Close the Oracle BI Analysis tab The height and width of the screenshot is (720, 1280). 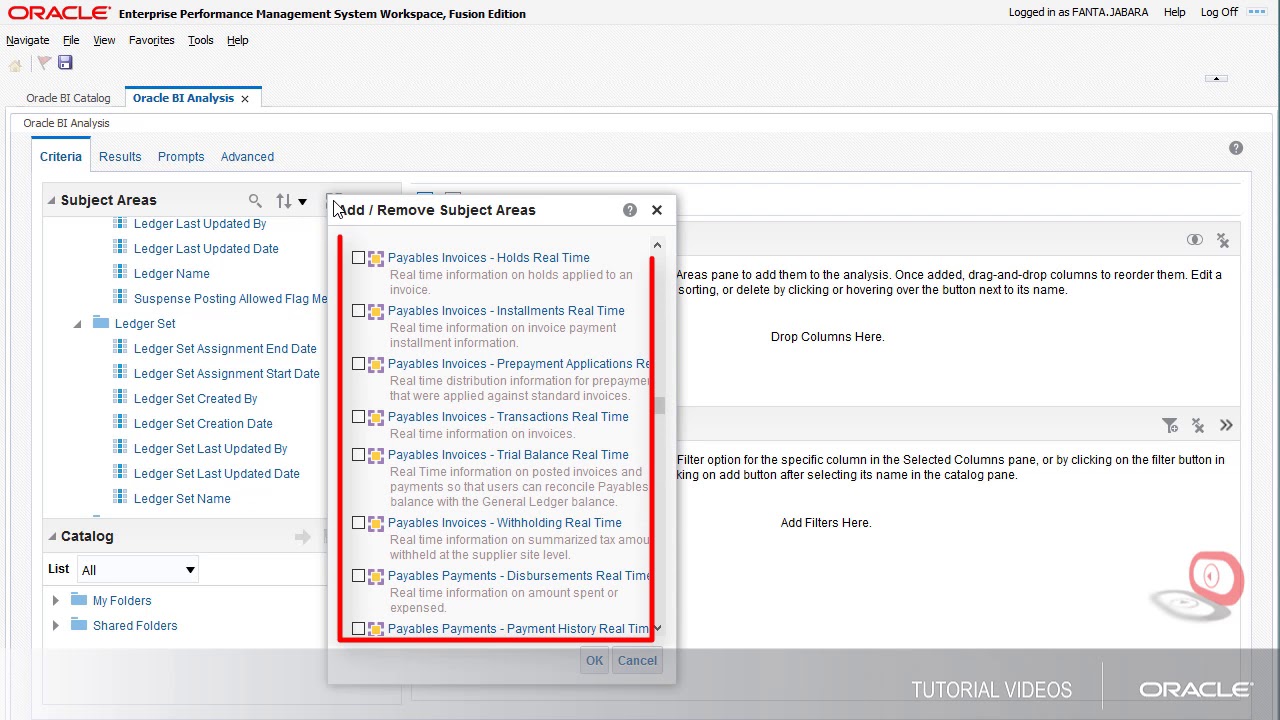point(244,99)
